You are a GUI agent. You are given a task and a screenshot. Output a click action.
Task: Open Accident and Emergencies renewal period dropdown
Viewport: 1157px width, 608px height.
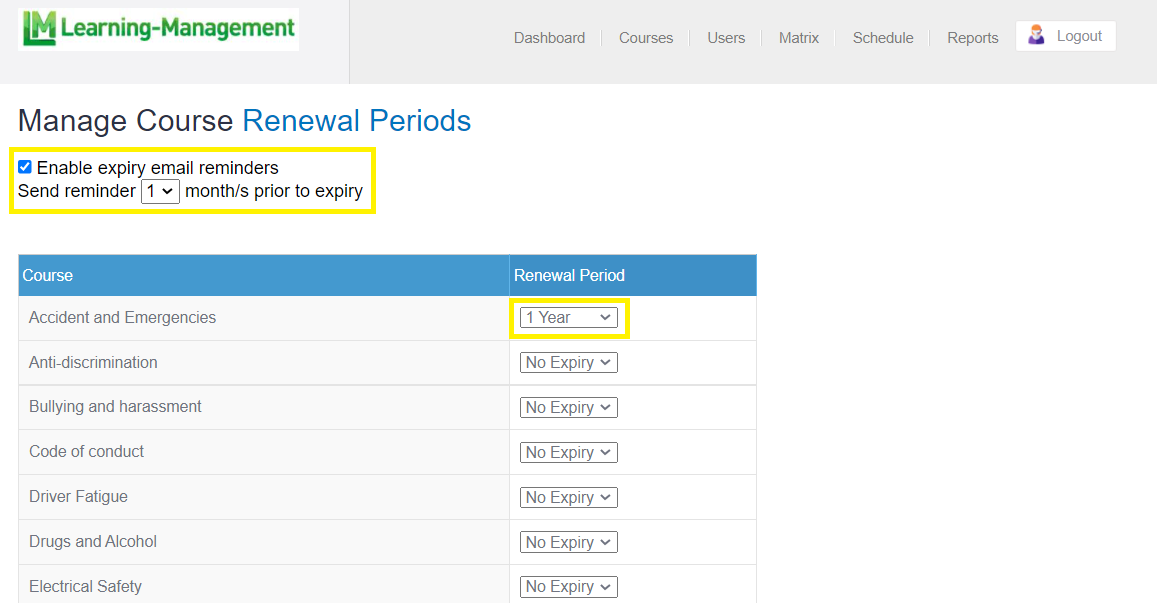(568, 318)
